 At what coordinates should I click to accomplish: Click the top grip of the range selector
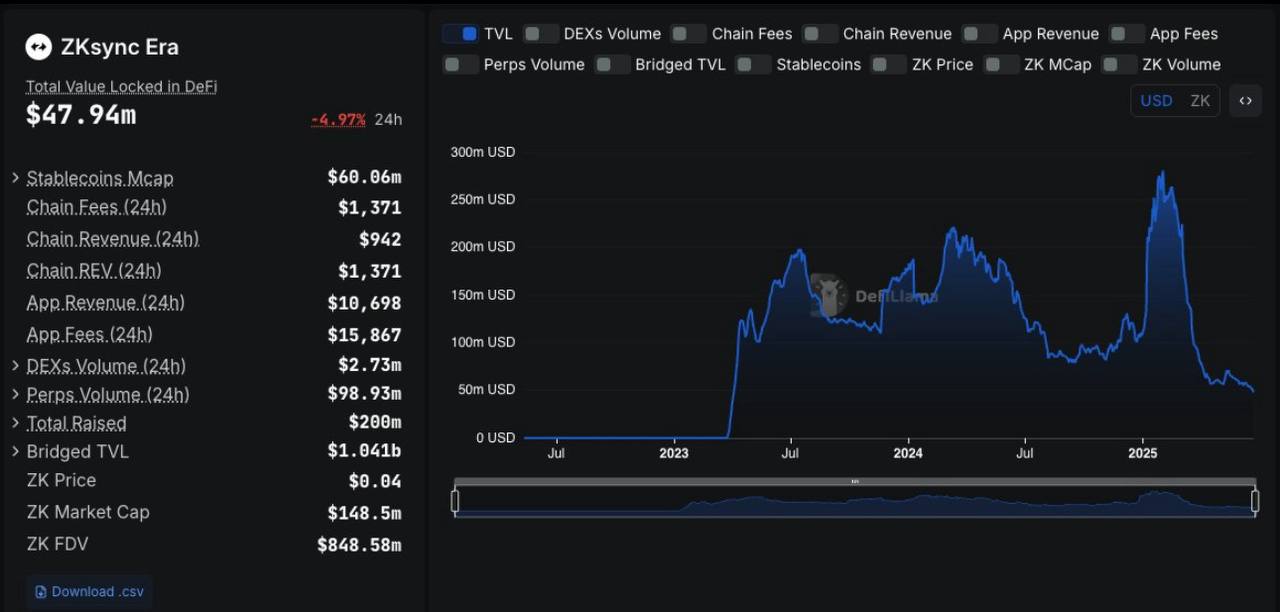tap(855, 482)
